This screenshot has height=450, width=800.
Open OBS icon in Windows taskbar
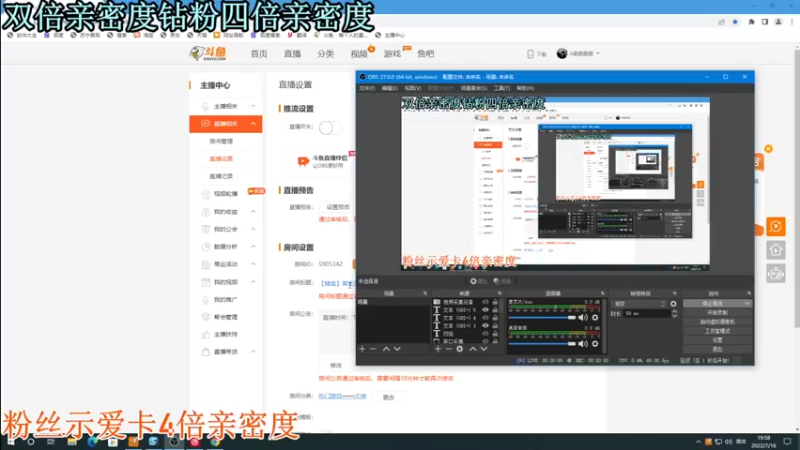[174, 441]
